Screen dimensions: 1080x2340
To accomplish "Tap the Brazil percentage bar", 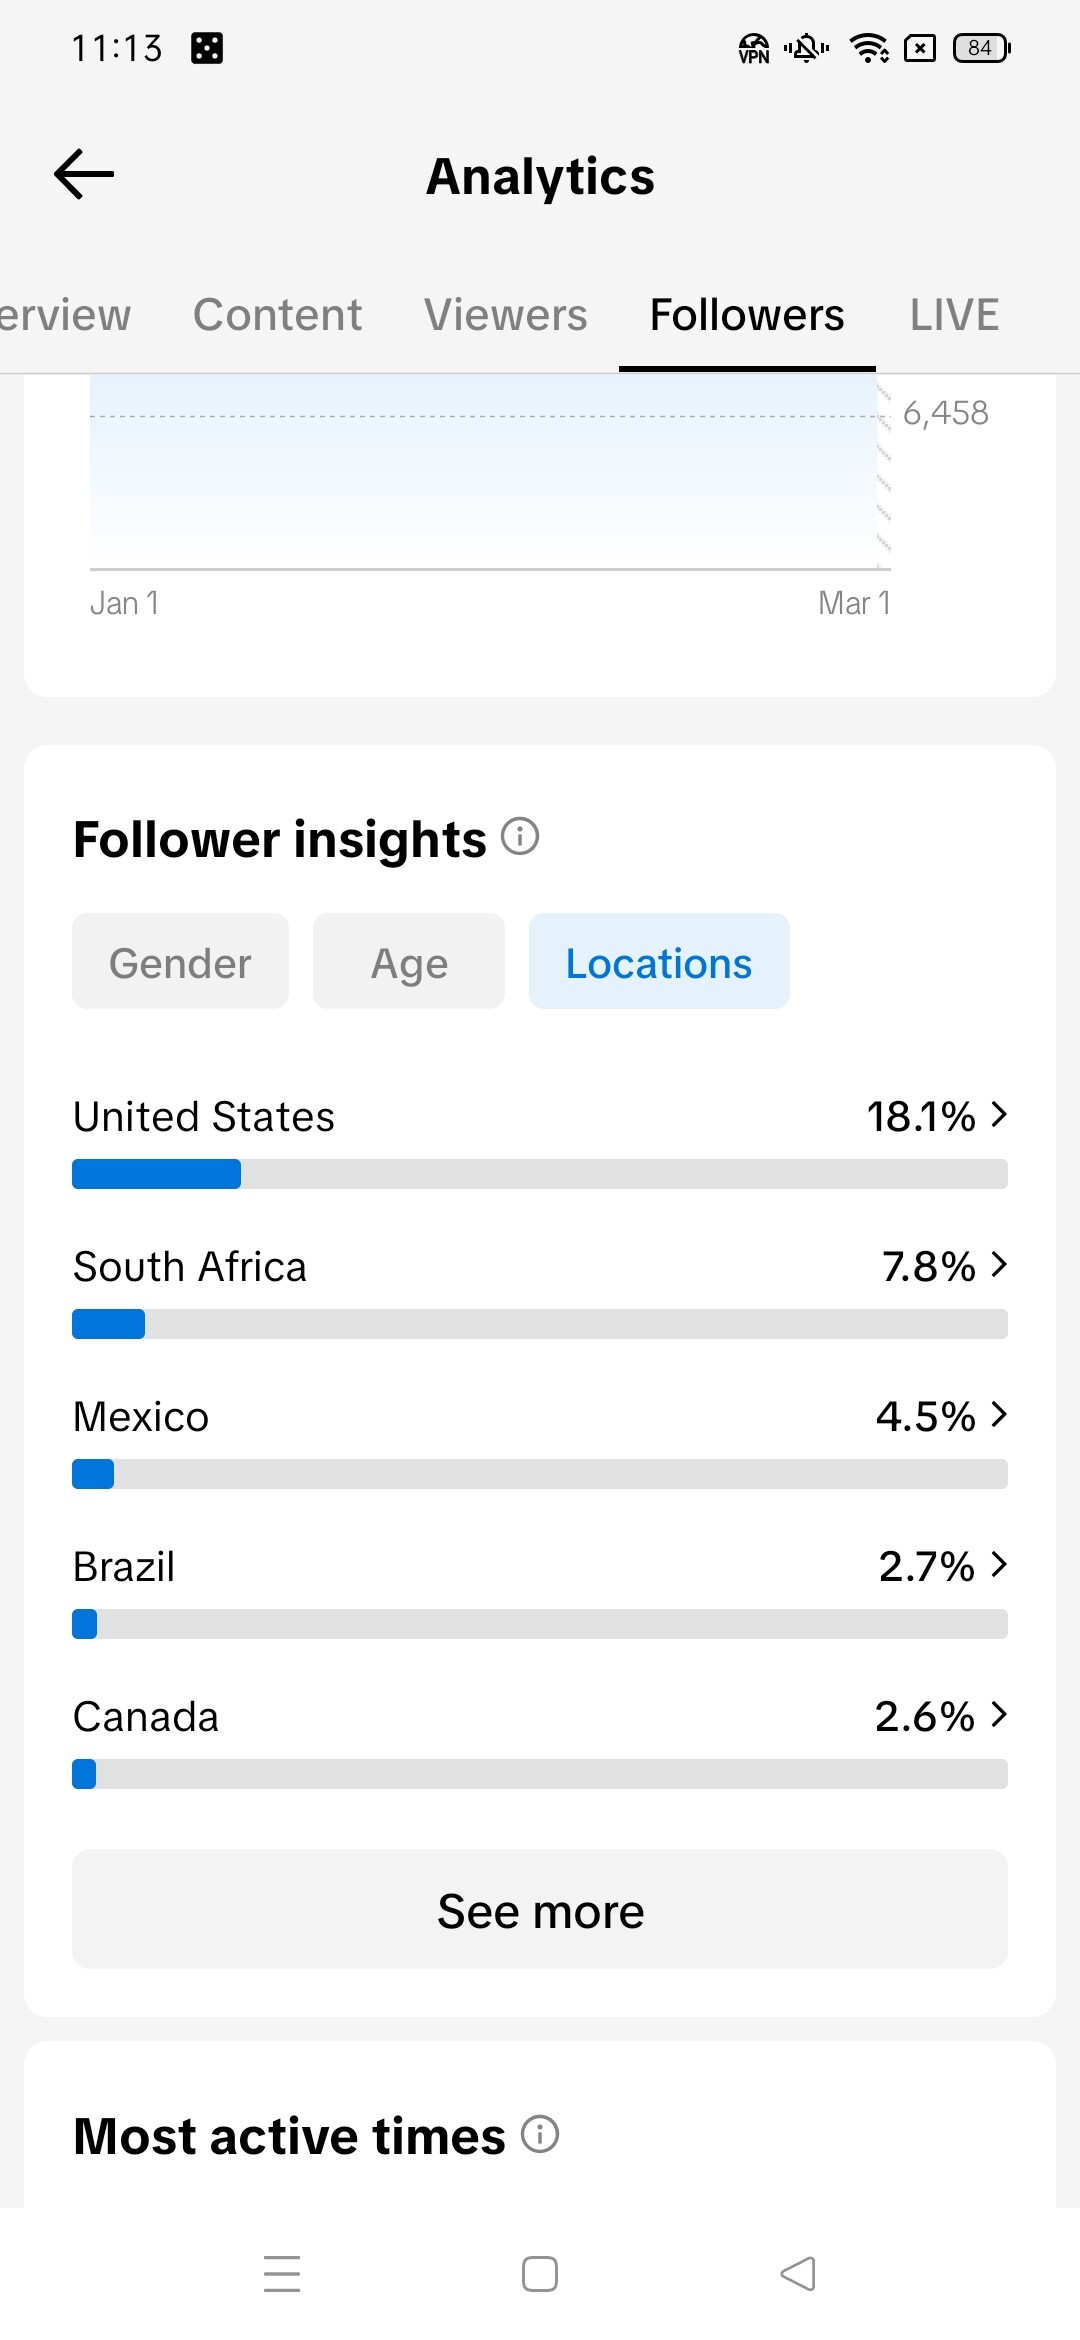I will click(x=540, y=1624).
